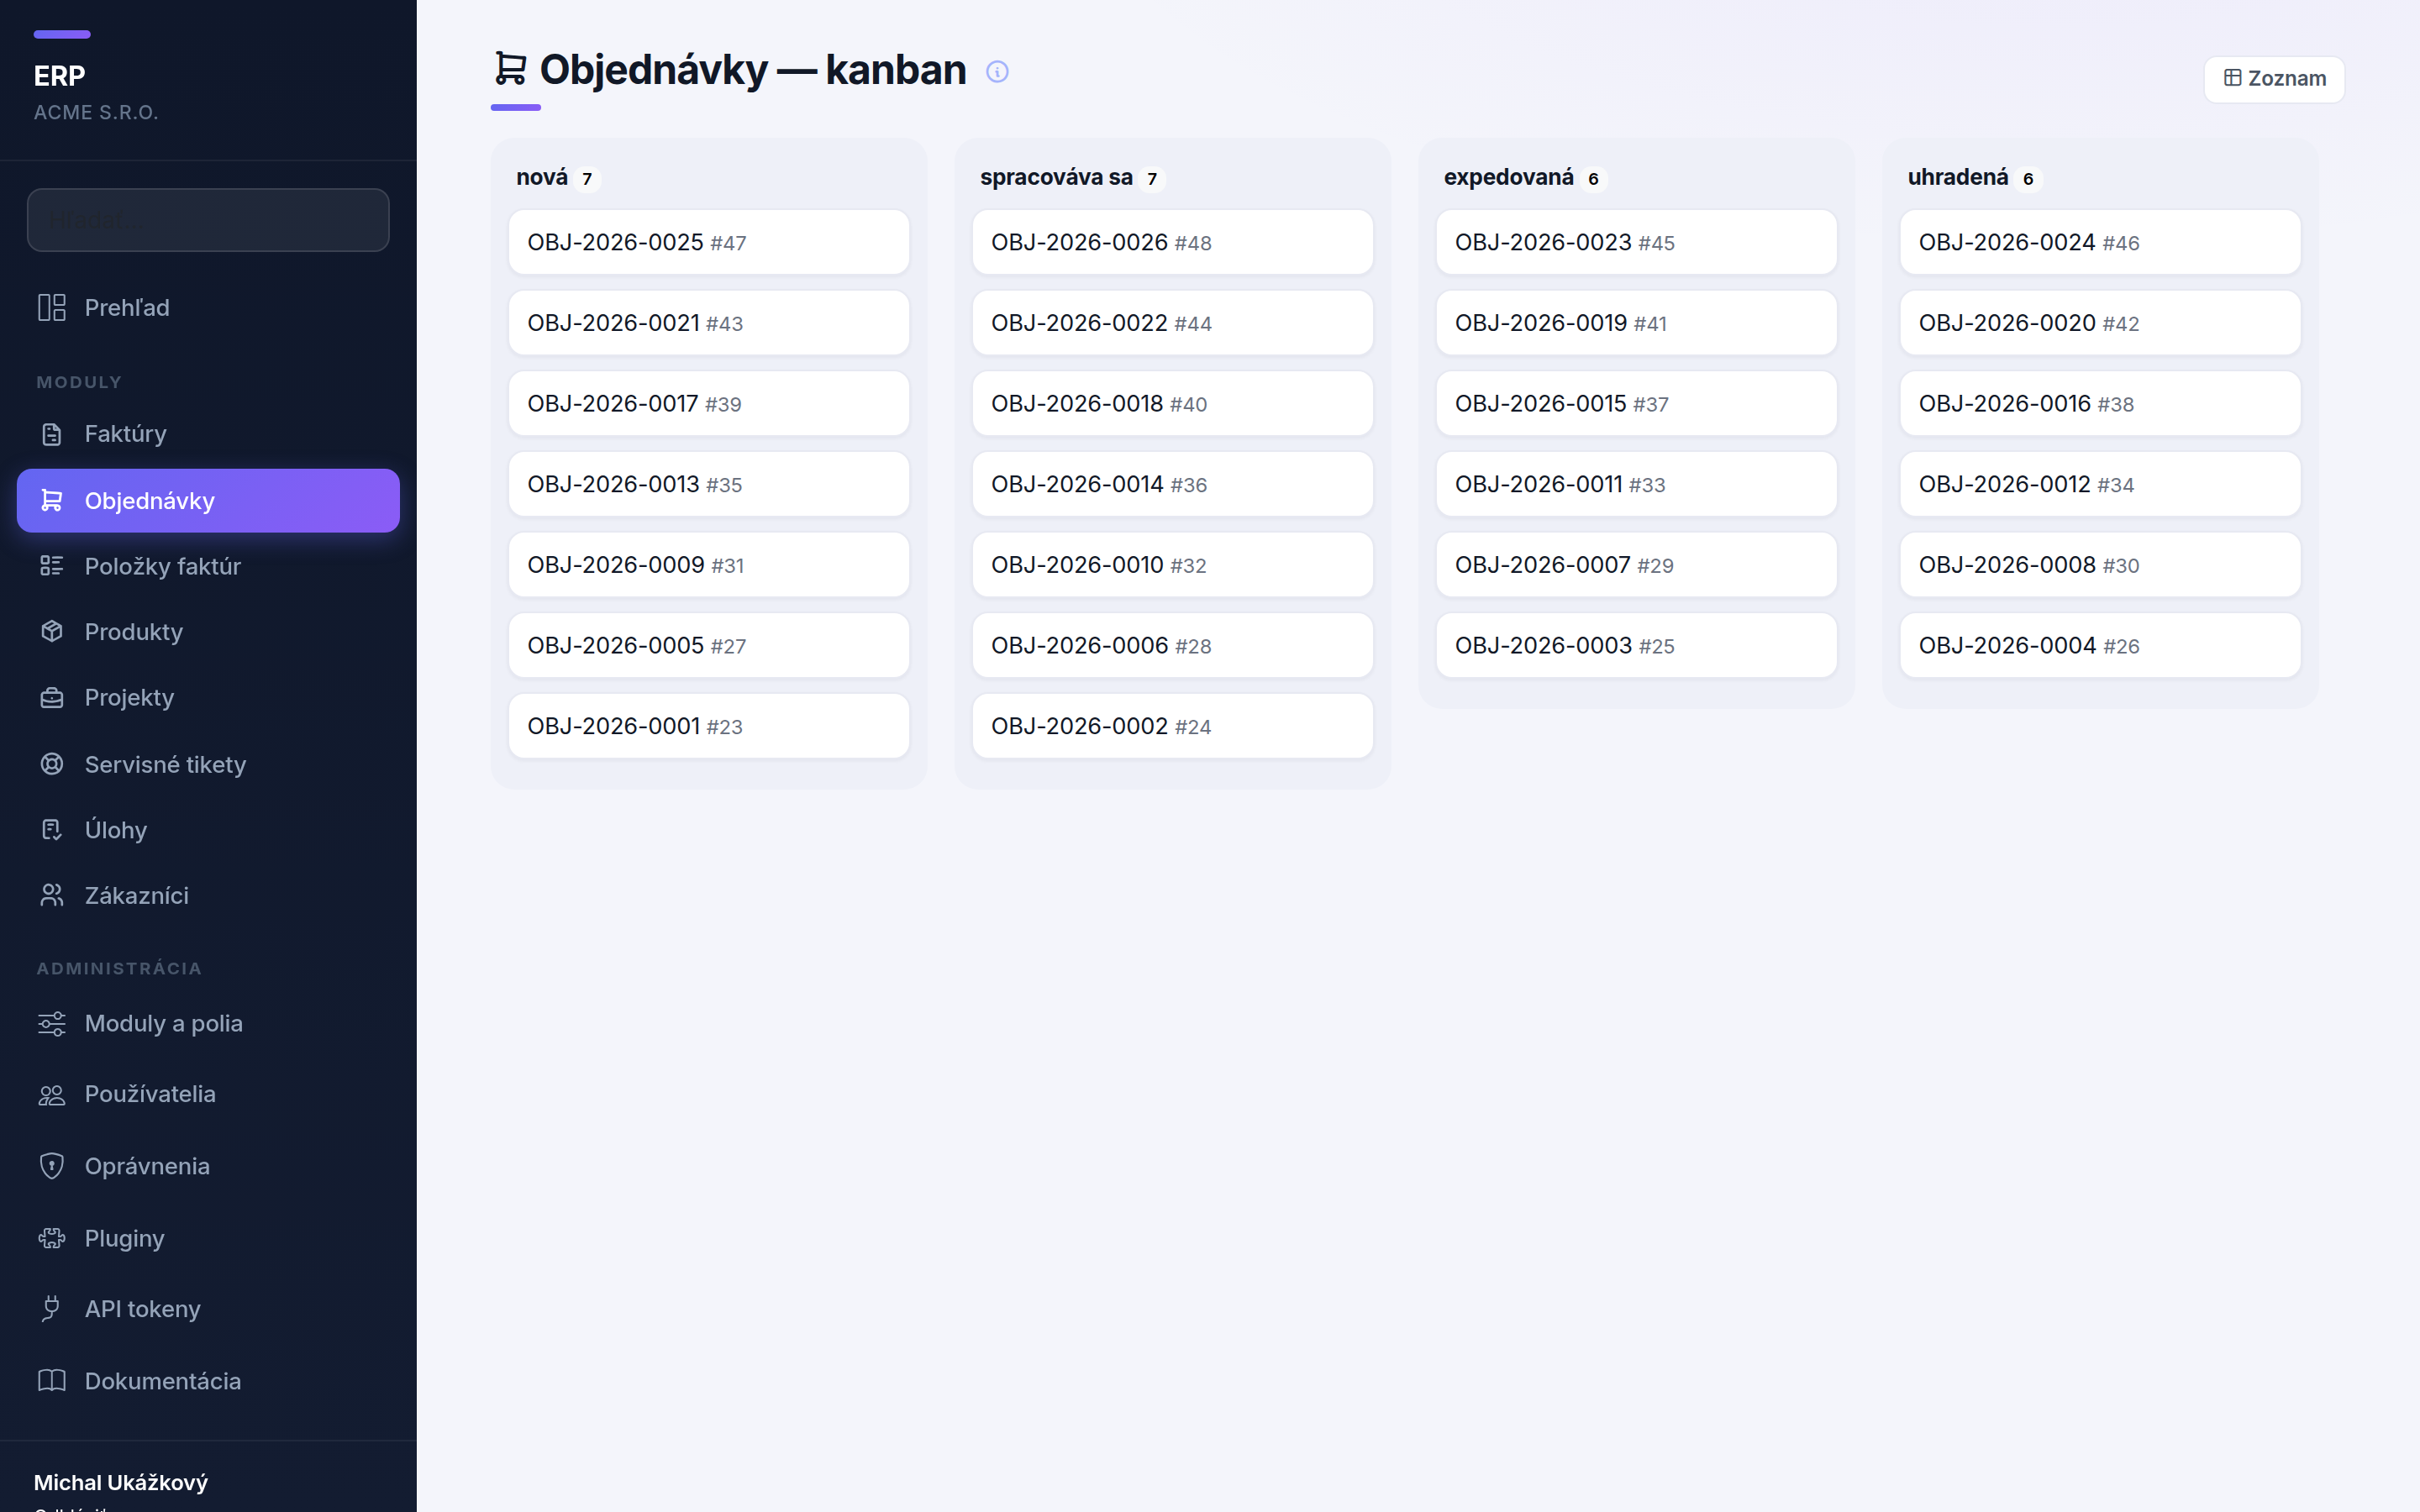This screenshot has height=1512, width=2420.
Task: Open order card OBJ-2026-0025
Action: (709, 242)
